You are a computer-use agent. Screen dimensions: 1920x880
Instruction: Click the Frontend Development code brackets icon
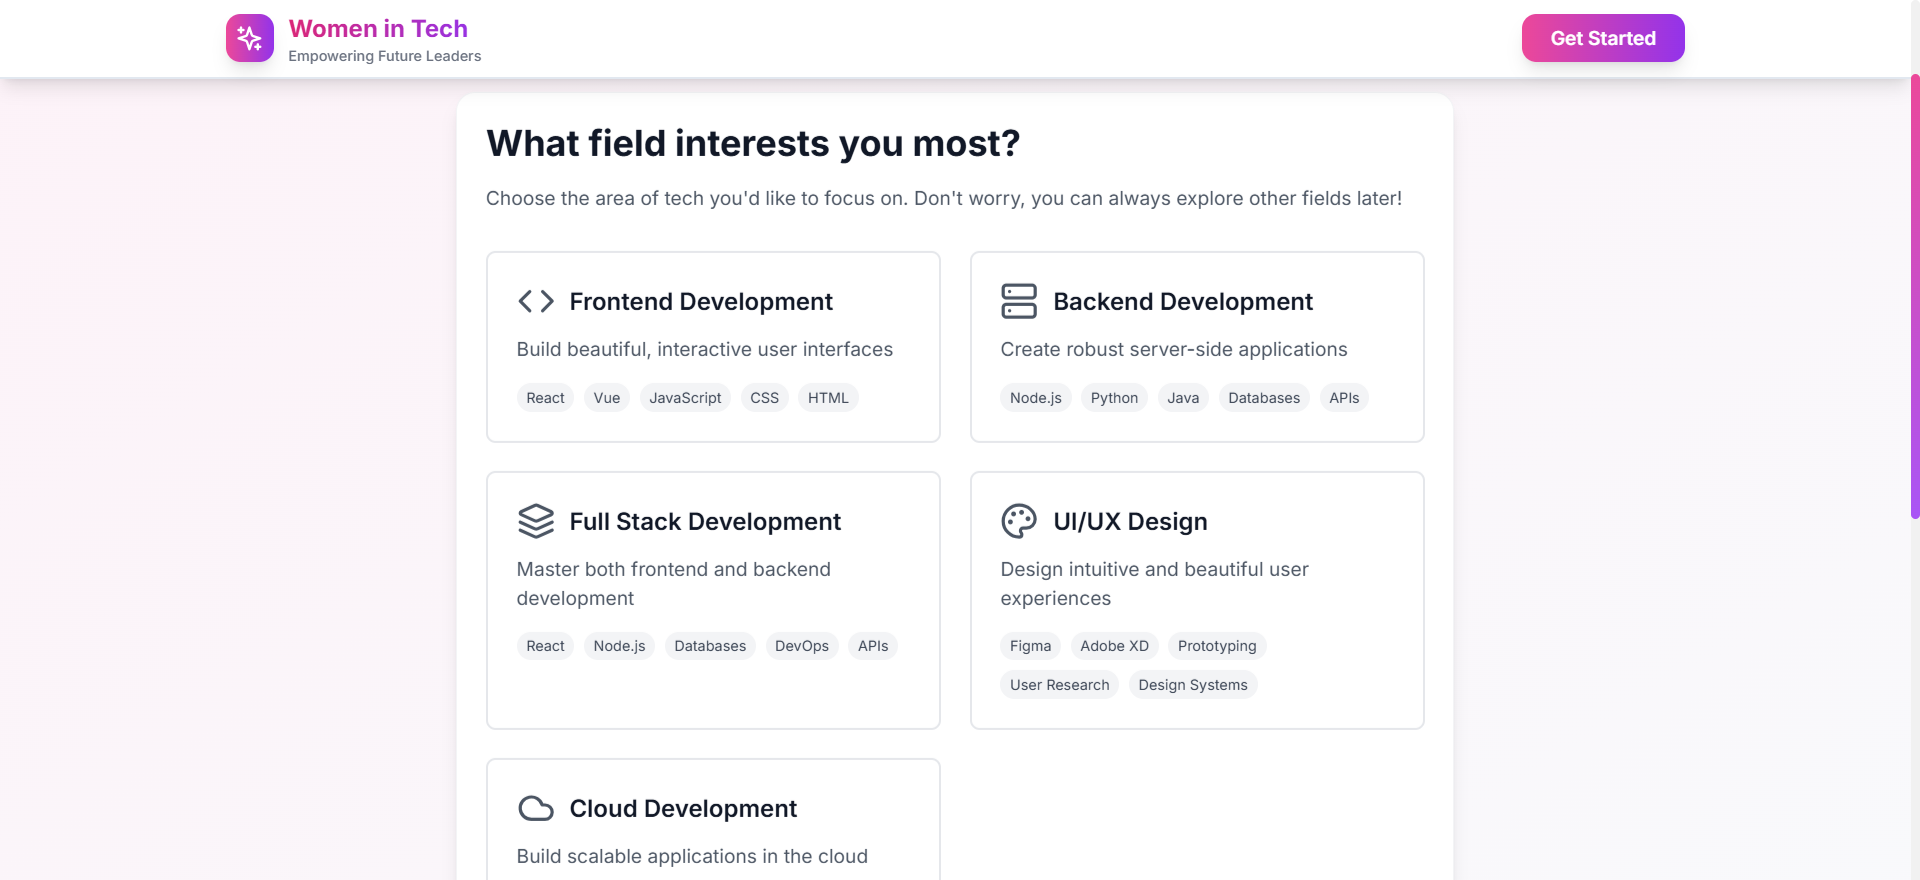click(536, 301)
